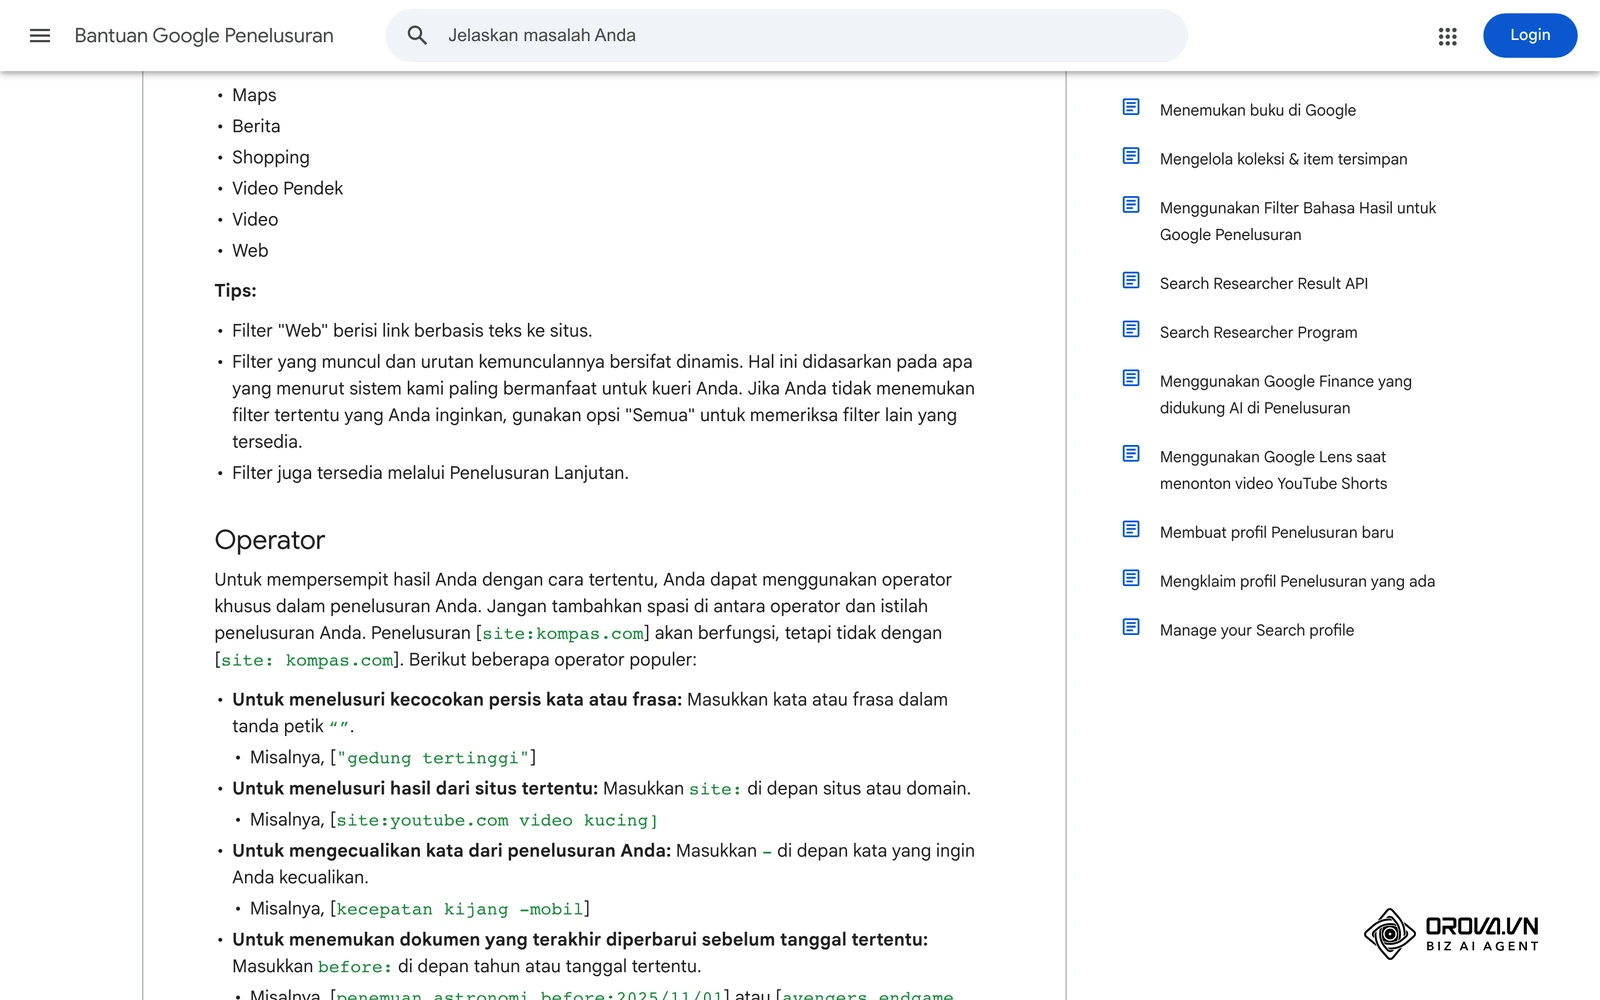
Task: Click article icon beside Membuat profil Penelusuran baru
Action: (x=1131, y=530)
